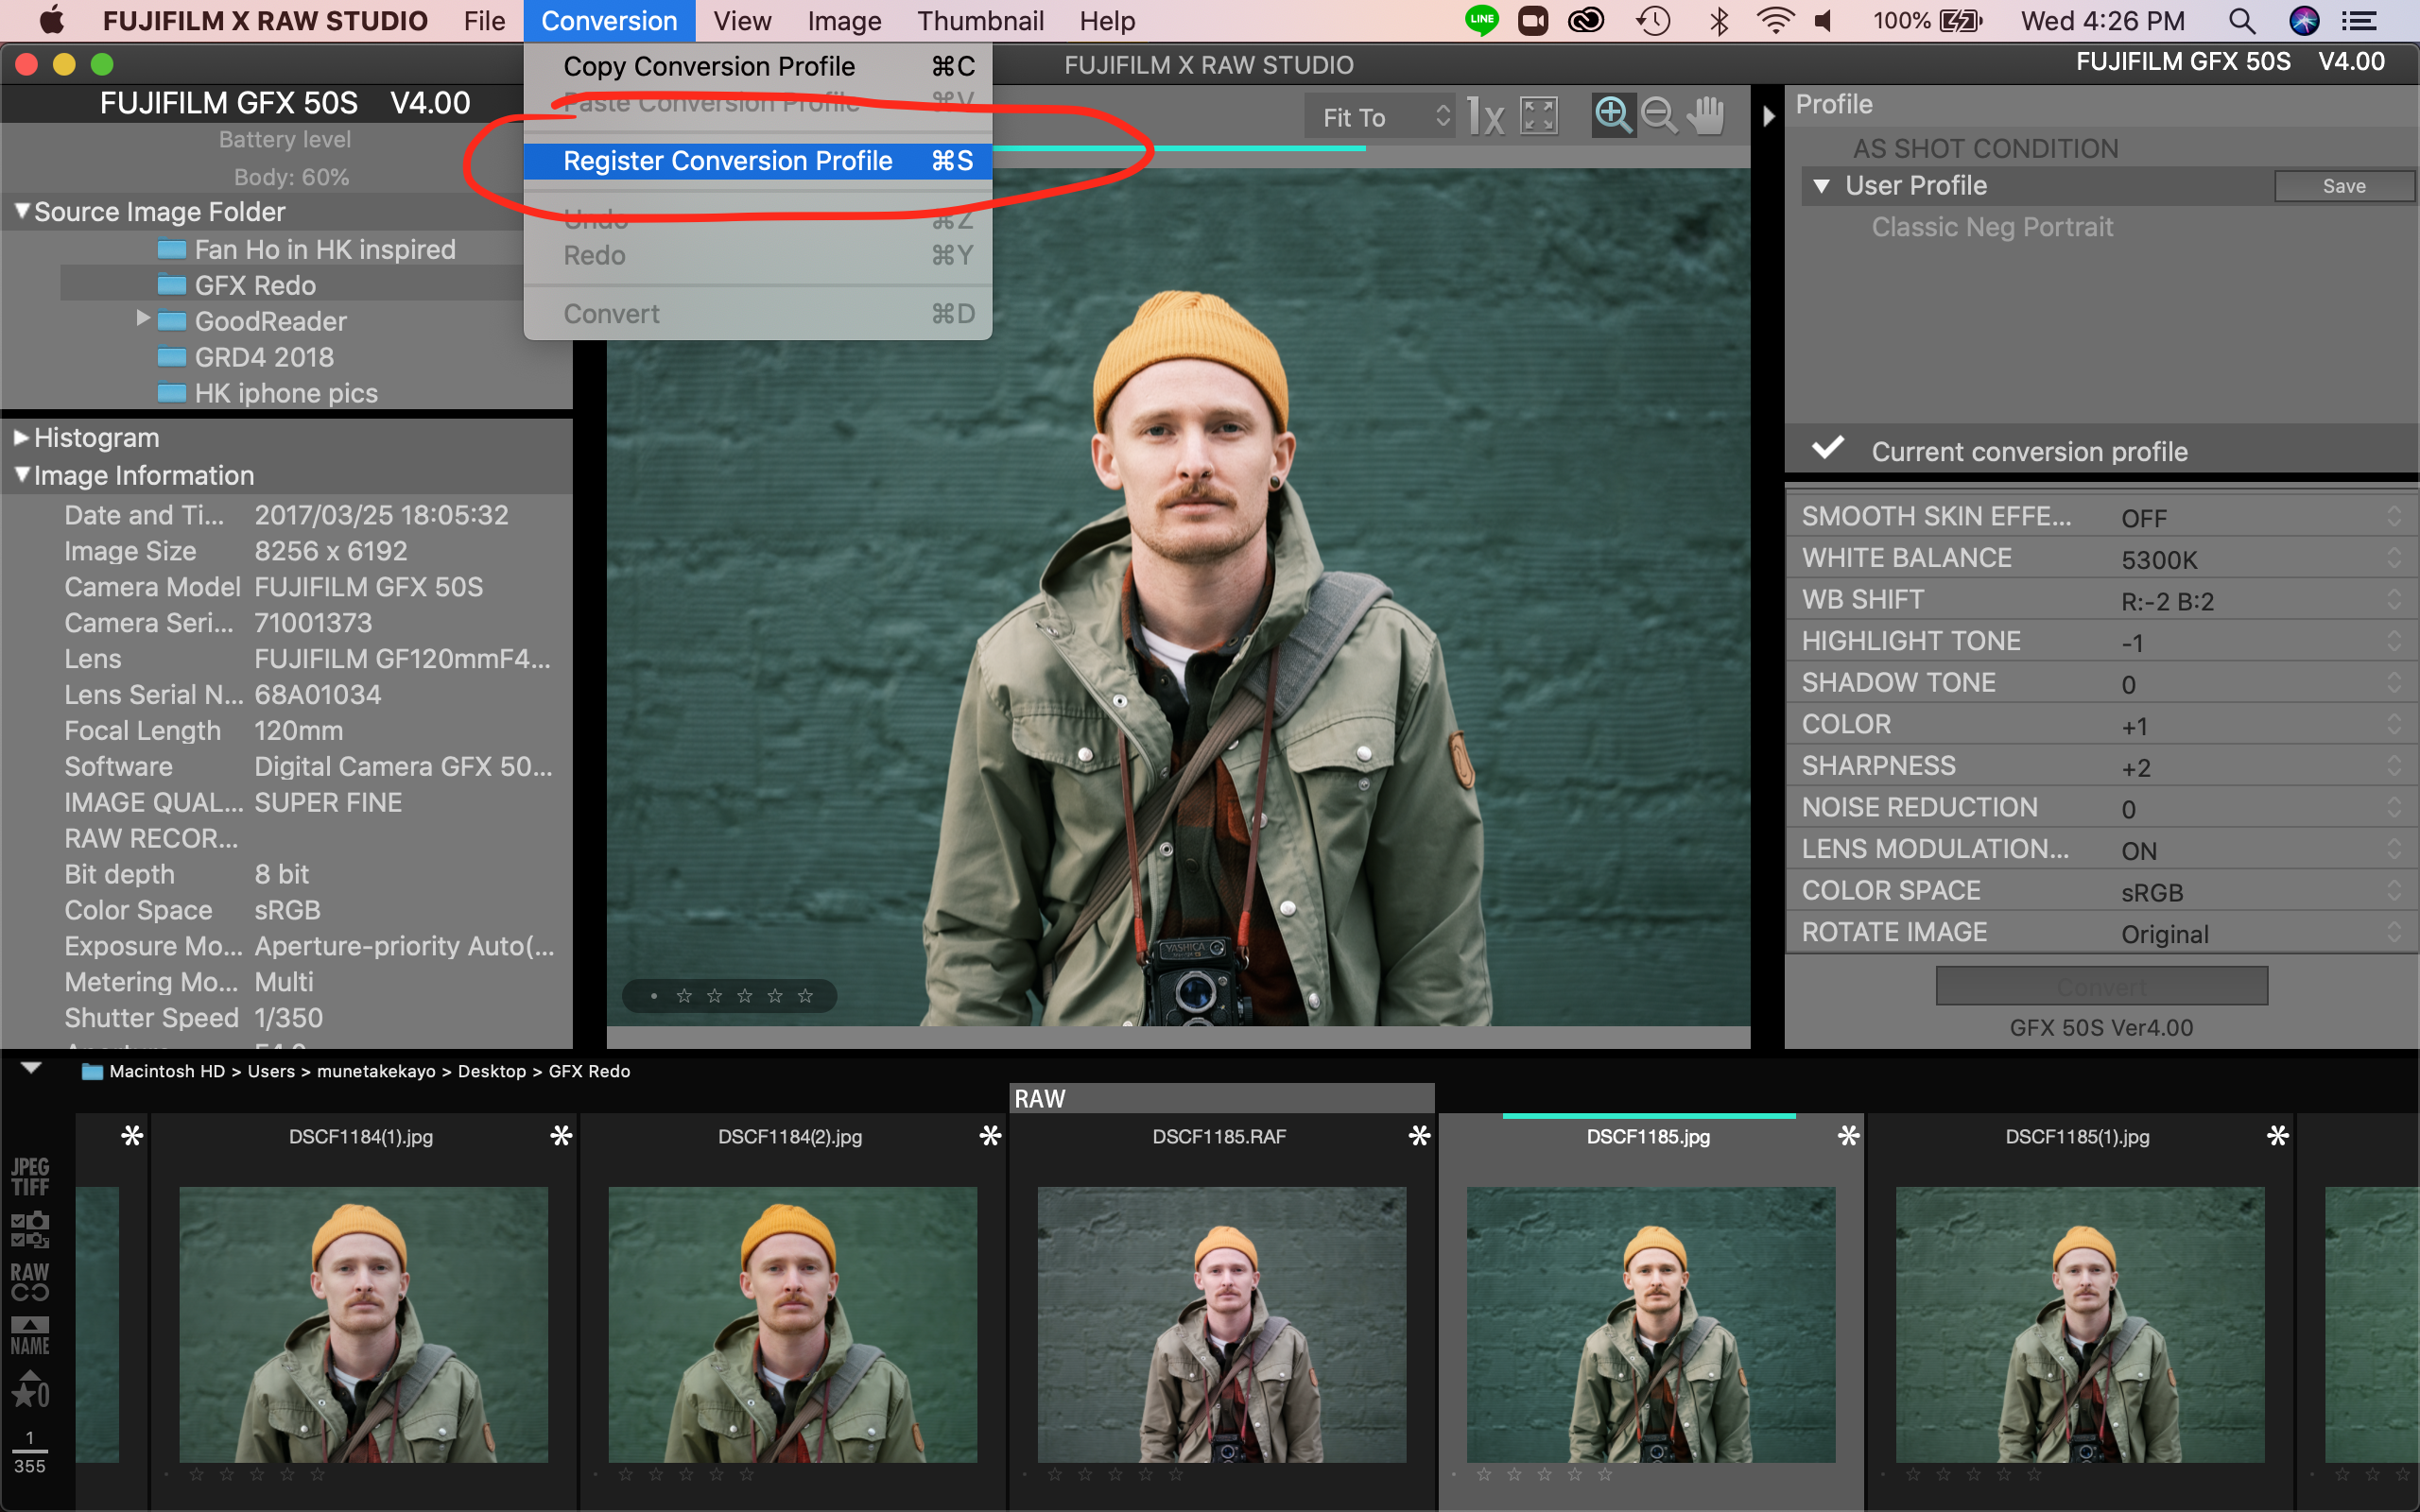Open the Thumbnail menu
2420x1512 pixels.
980,20
